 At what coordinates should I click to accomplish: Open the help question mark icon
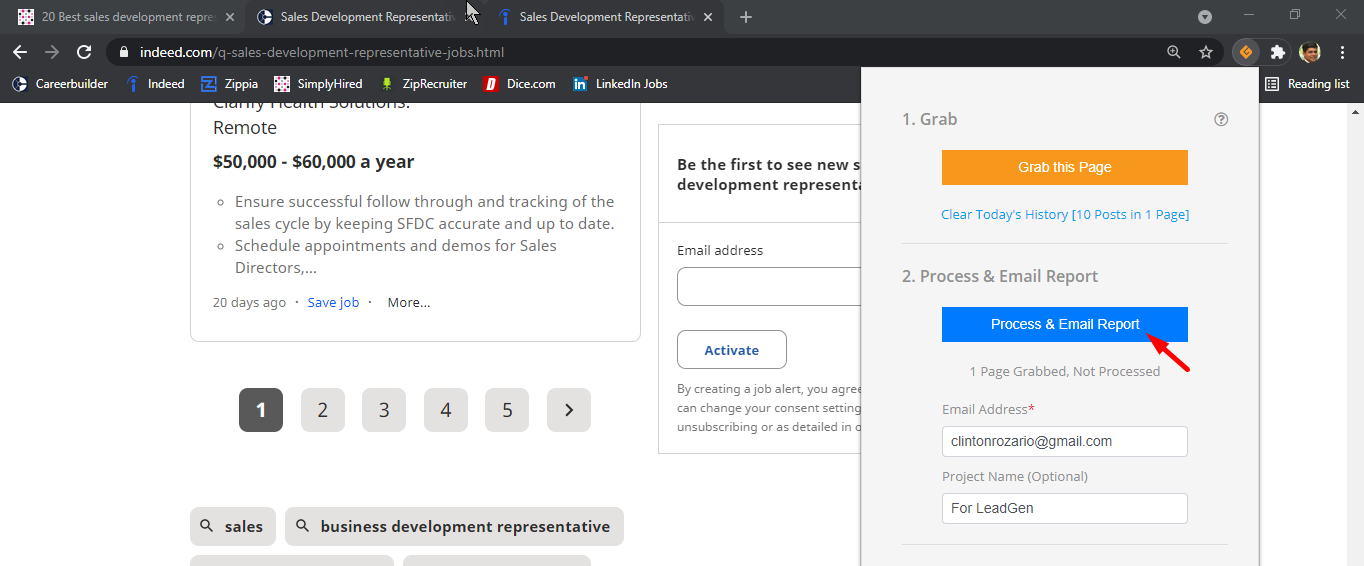tap(1220, 119)
